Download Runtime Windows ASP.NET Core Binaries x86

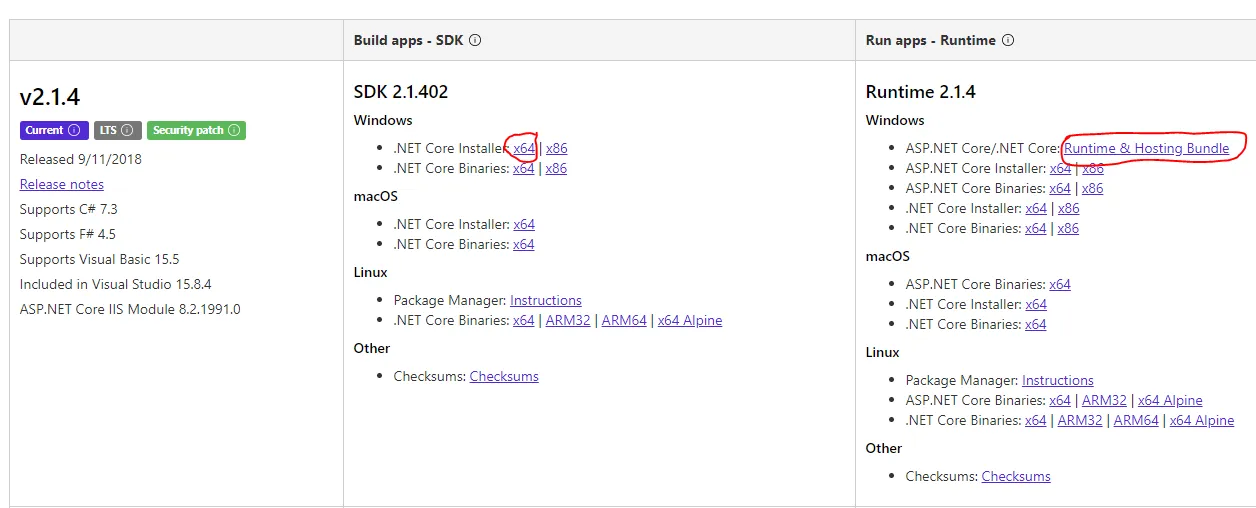(x=1093, y=188)
